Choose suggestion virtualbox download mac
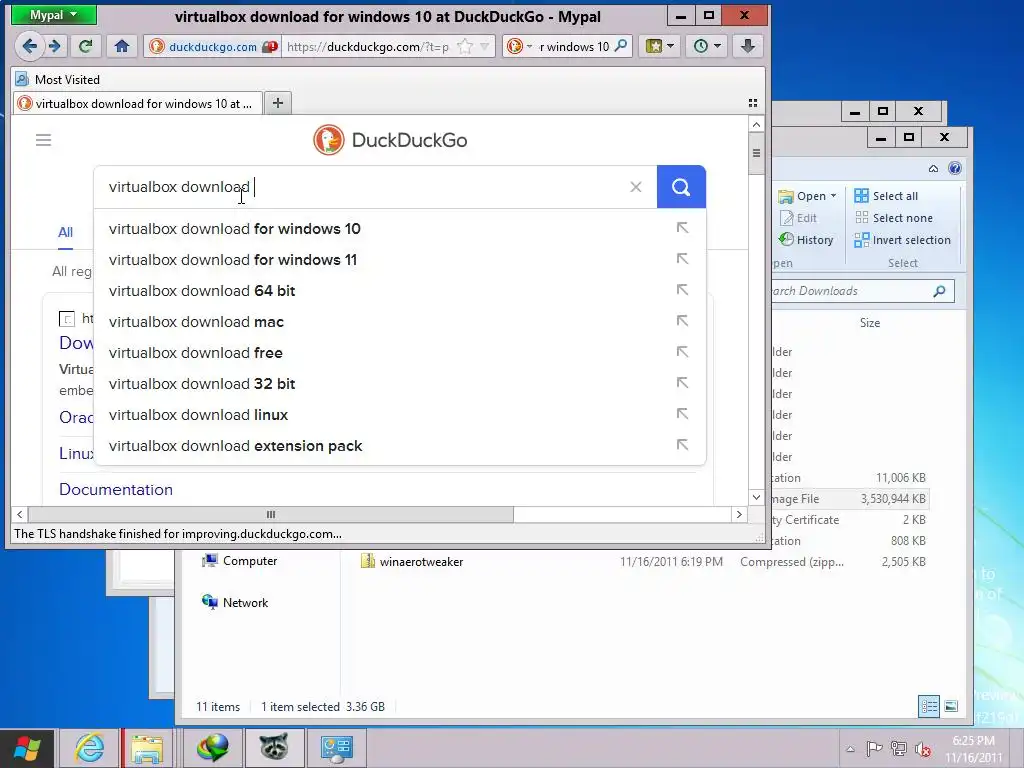The height and width of the screenshot is (768, 1024). pos(400,322)
